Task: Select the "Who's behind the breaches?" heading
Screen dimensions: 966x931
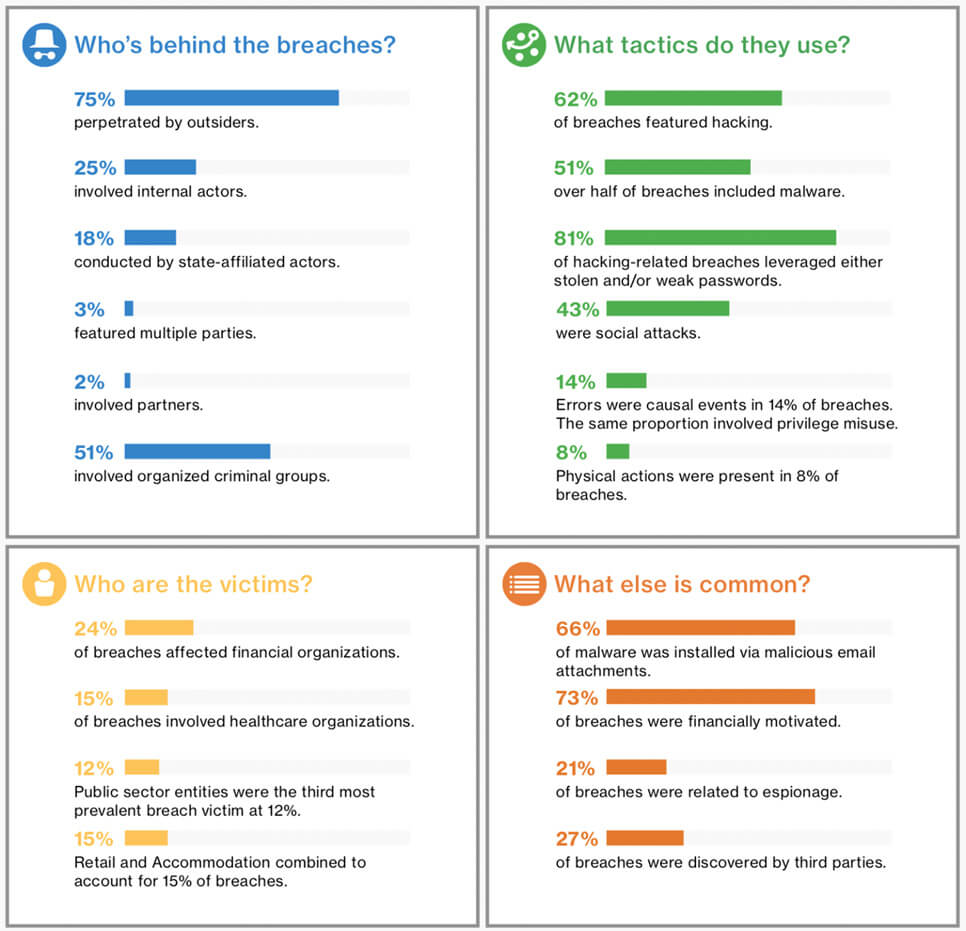Action: tap(235, 46)
